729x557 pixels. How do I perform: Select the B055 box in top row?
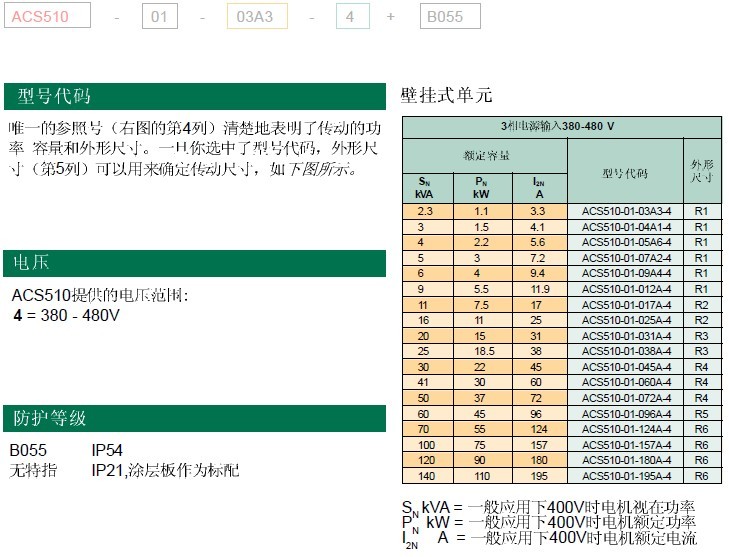(448, 17)
